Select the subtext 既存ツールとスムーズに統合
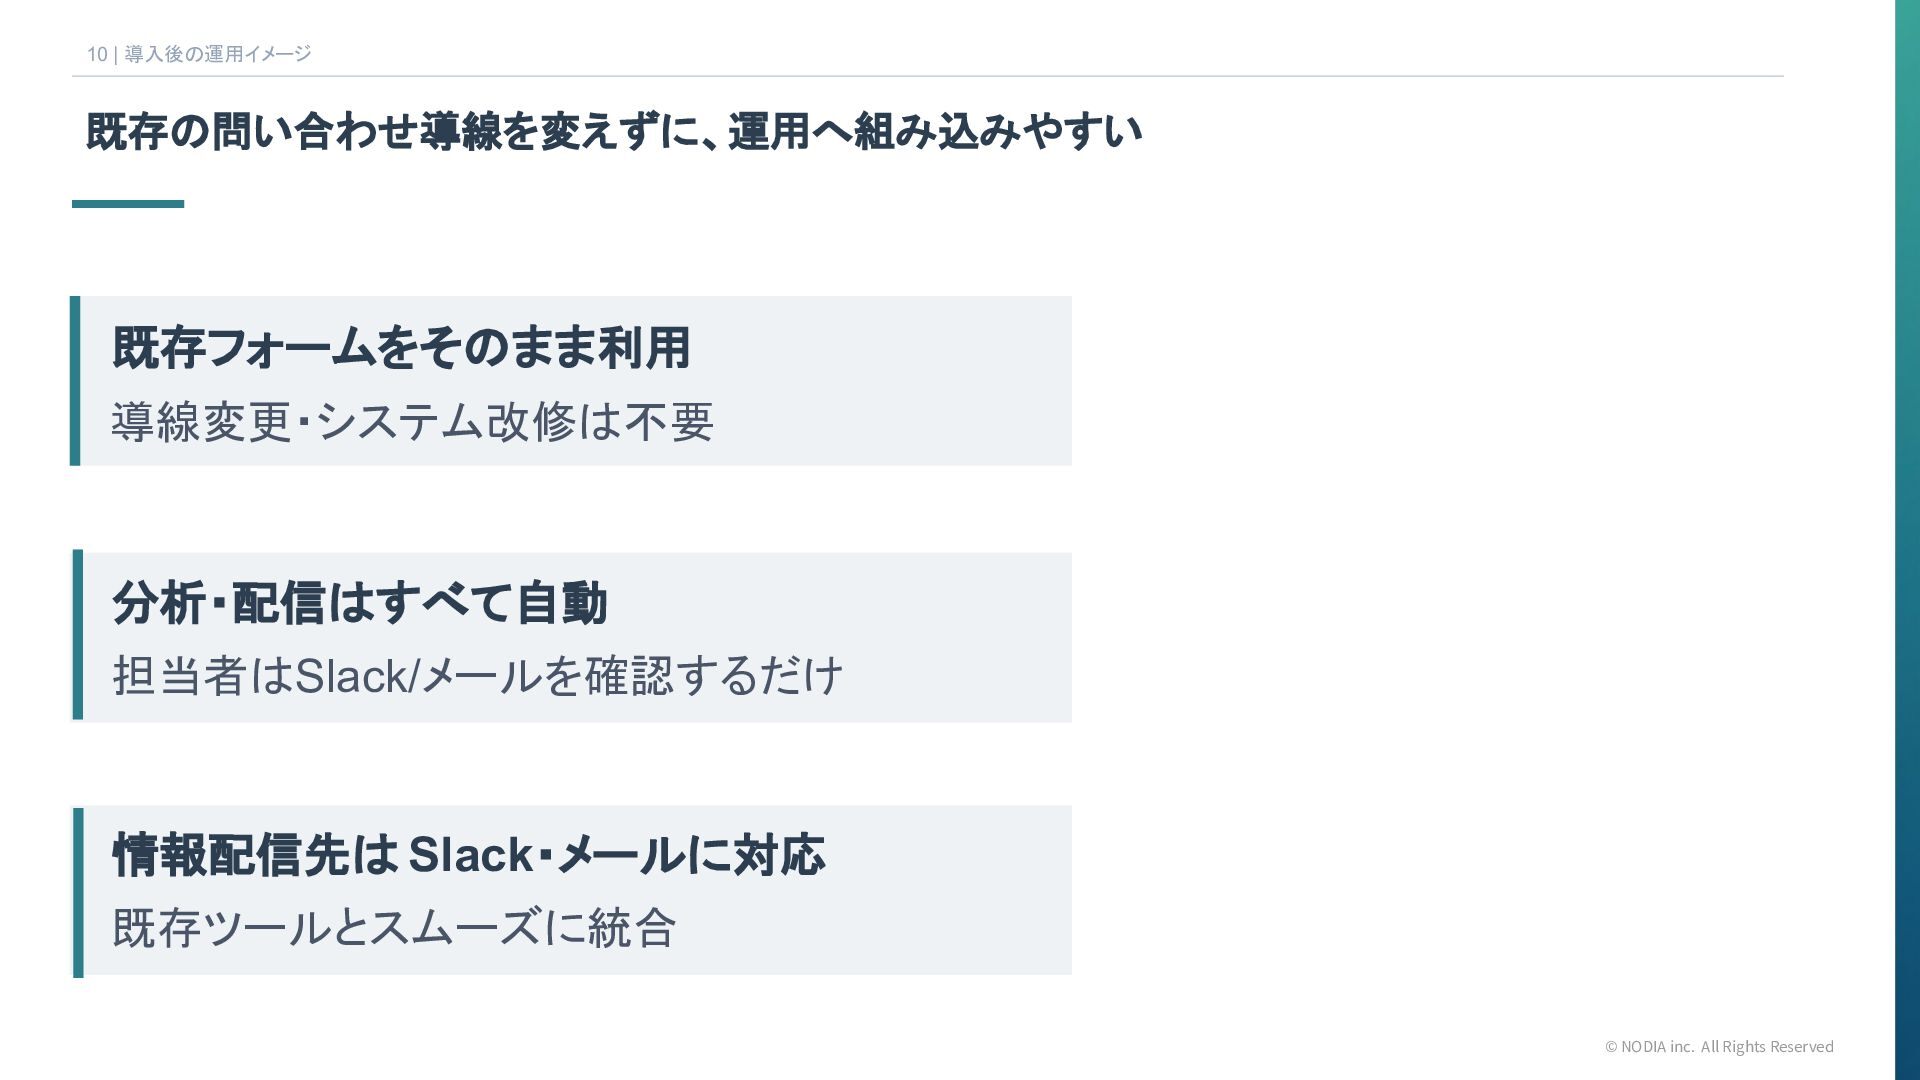The image size is (1920, 1080). (x=394, y=928)
